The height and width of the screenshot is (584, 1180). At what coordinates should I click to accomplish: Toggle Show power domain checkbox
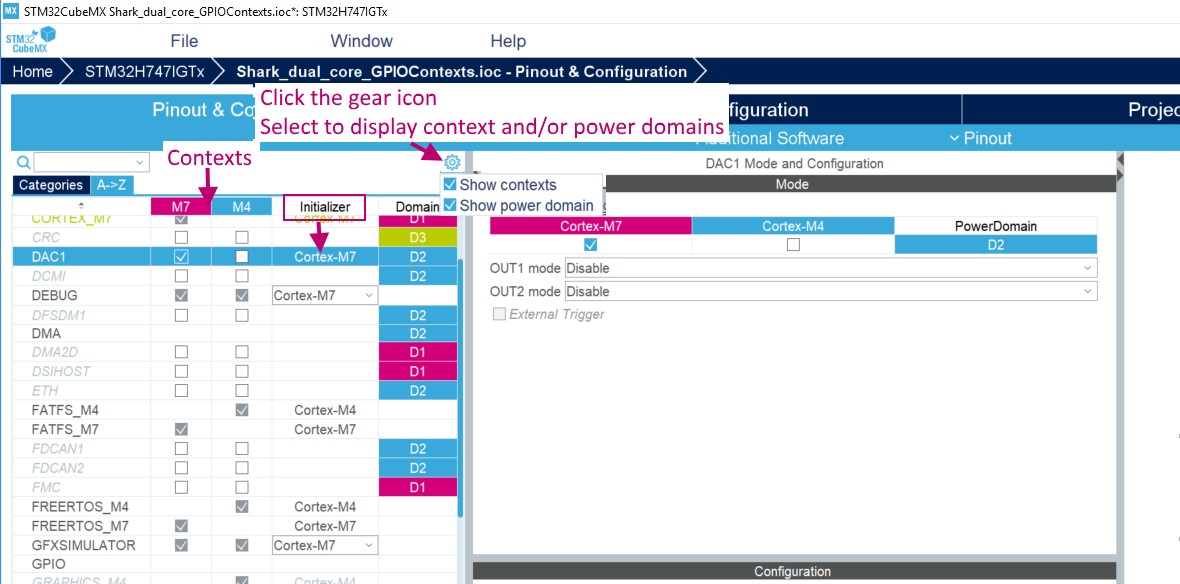click(x=450, y=205)
